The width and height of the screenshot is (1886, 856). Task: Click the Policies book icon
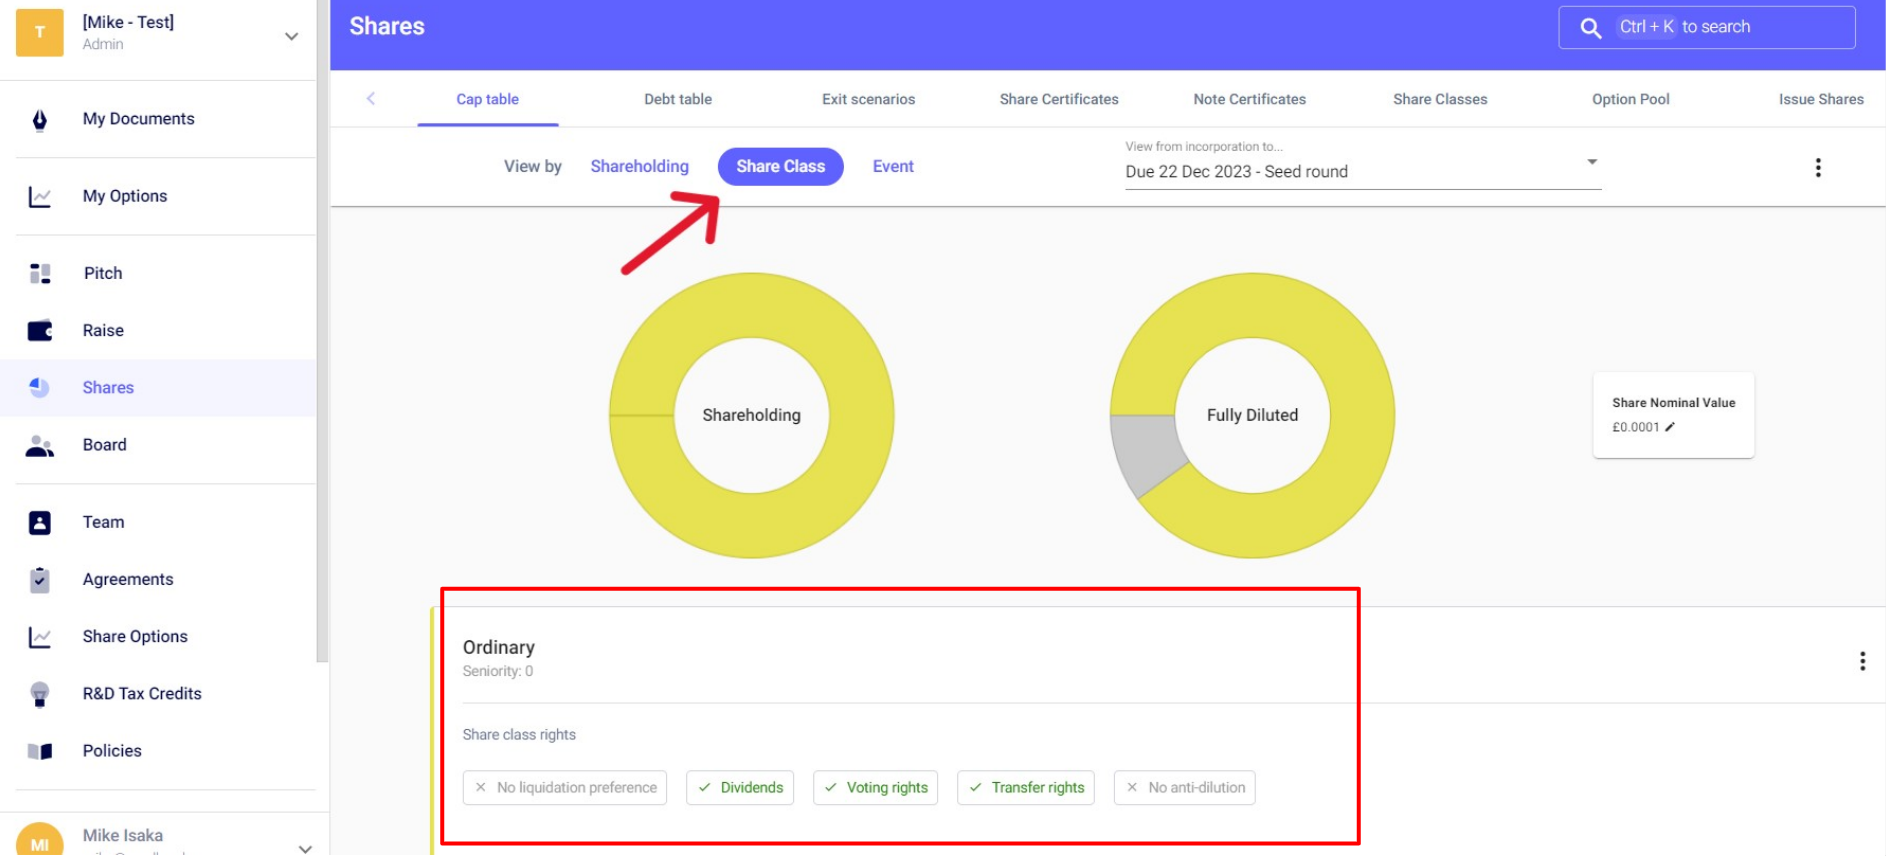point(40,751)
